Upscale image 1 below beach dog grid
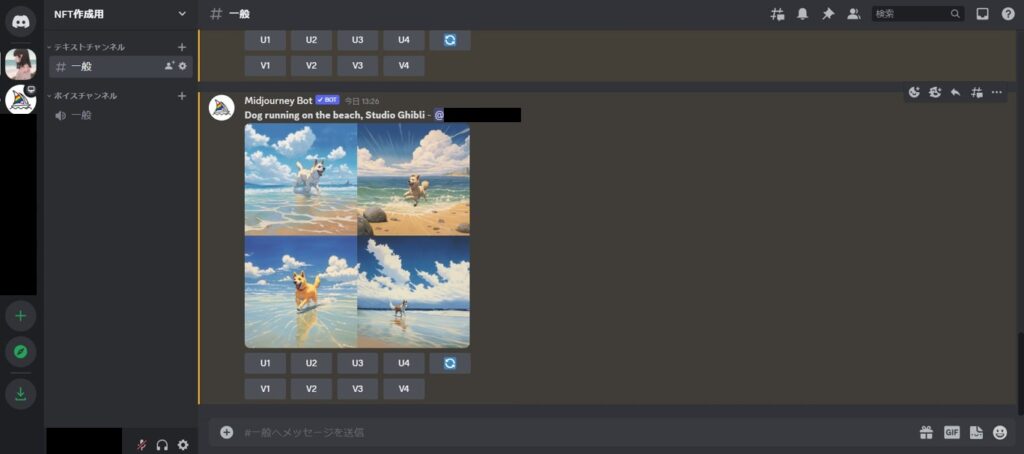1024x454 pixels. pos(265,363)
